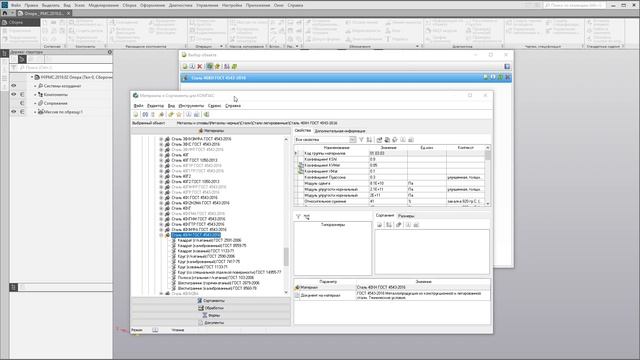Click the document icon of 'Документ на материал'

click(x=297, y=295)
